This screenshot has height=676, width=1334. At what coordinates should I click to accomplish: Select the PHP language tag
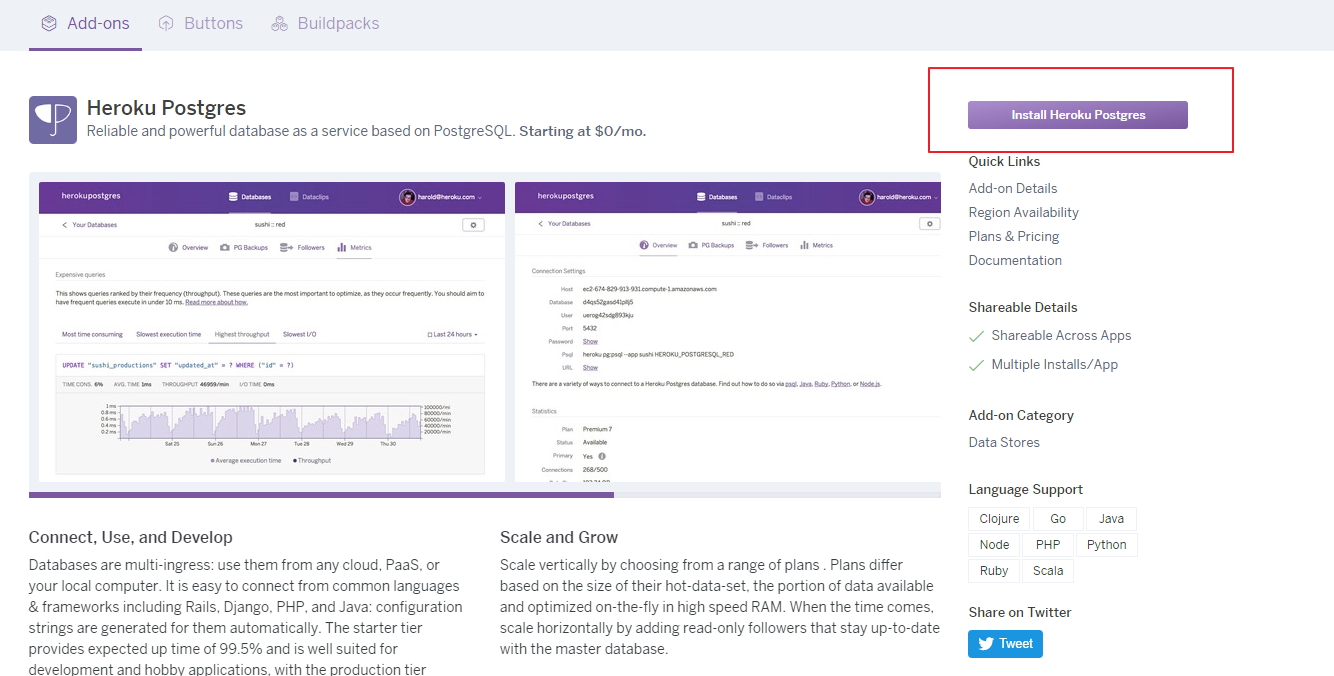coord(1048,545)
